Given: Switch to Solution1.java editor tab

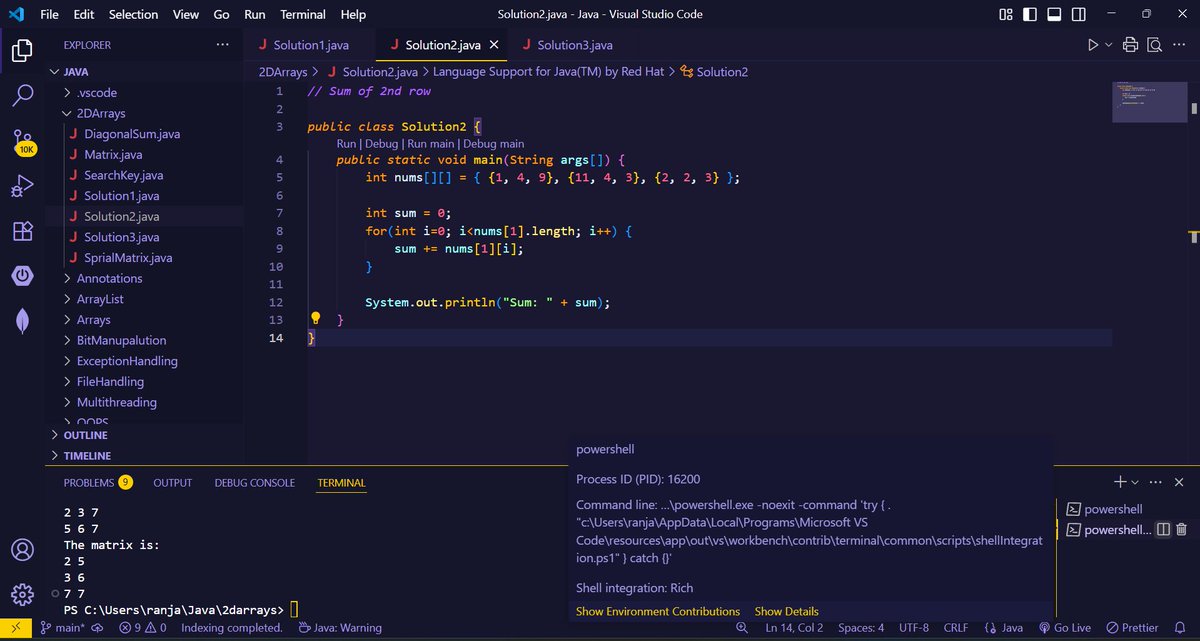Looking at the screenshot, I should 311,45.
